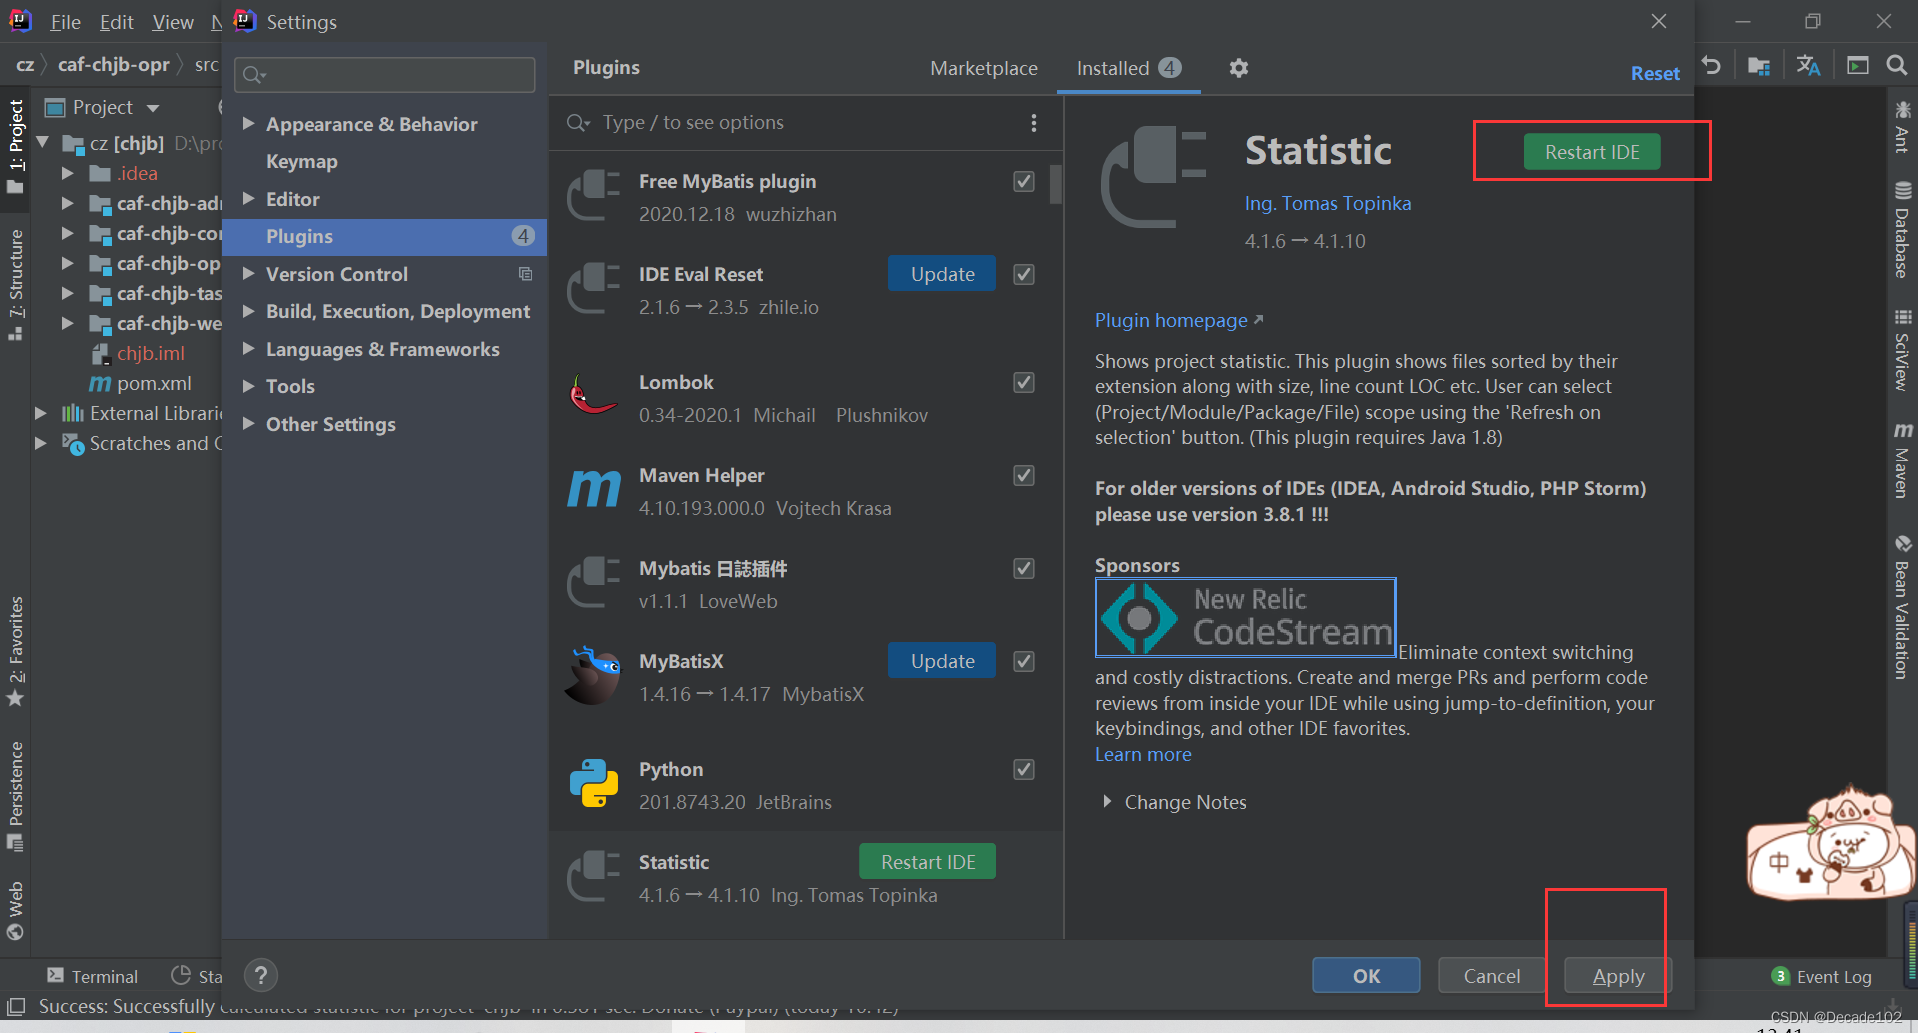Click the Lombok chili pepper plugin icon
Screen dimensions: 1918x1033
(593, 397)
